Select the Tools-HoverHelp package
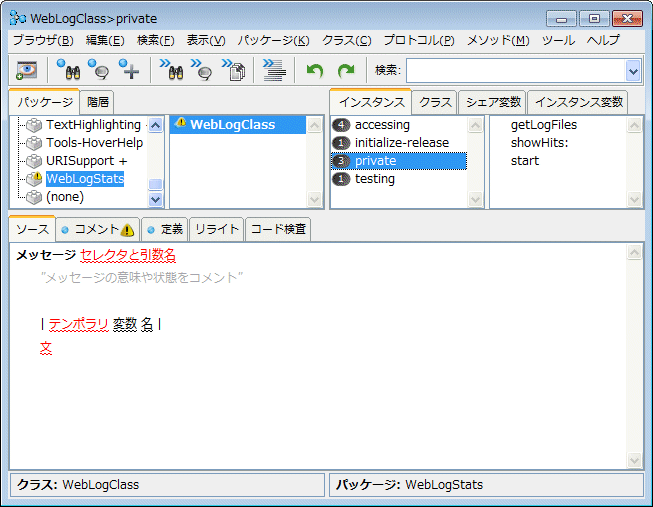Screen dimensions: 653x507 94,143
